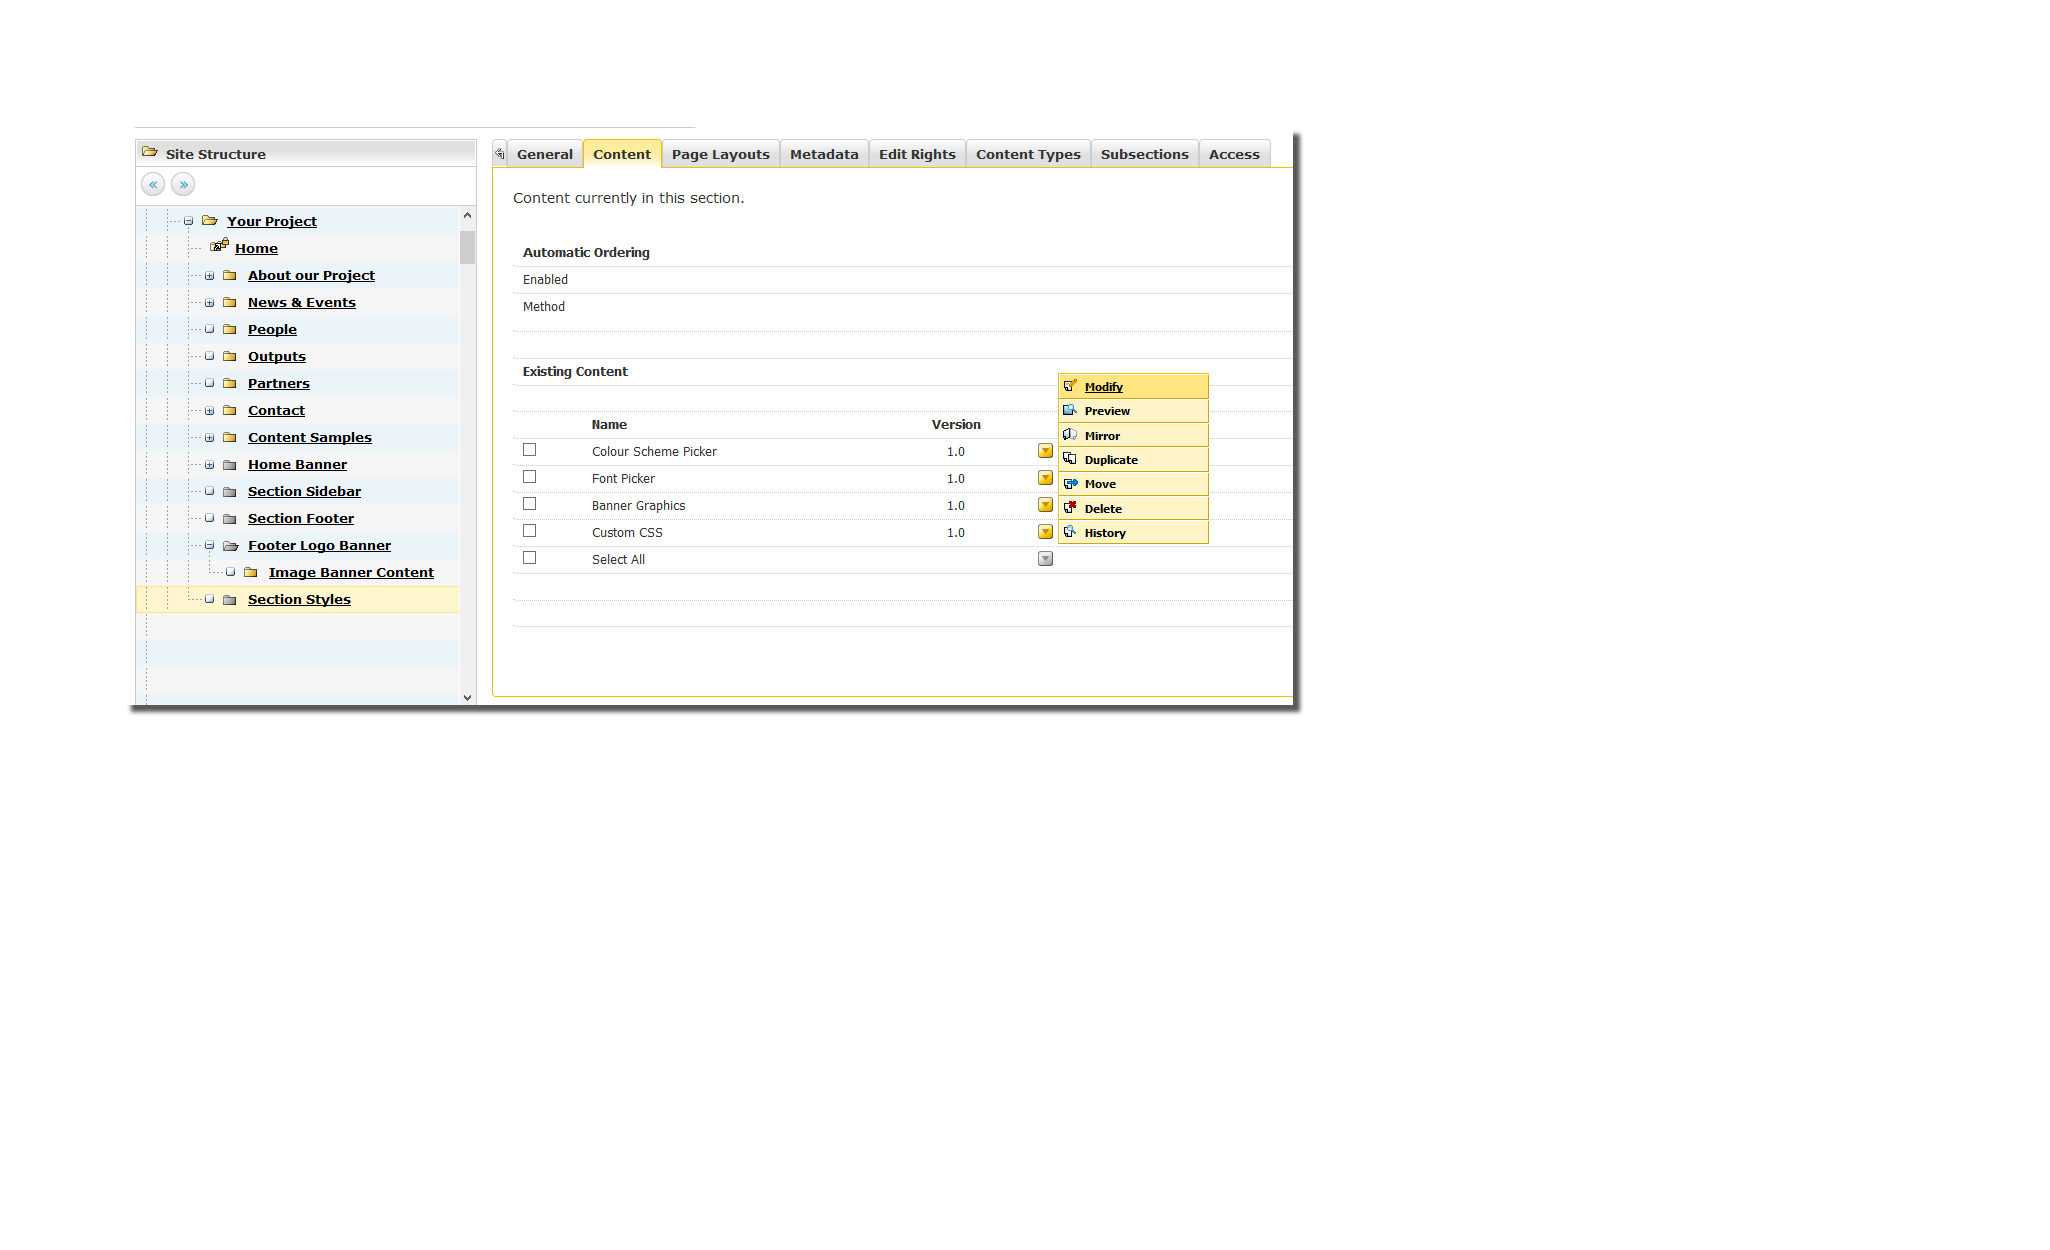
Task: Collapse the Footer Logo Banner tree node
Action: click(209, 546)
